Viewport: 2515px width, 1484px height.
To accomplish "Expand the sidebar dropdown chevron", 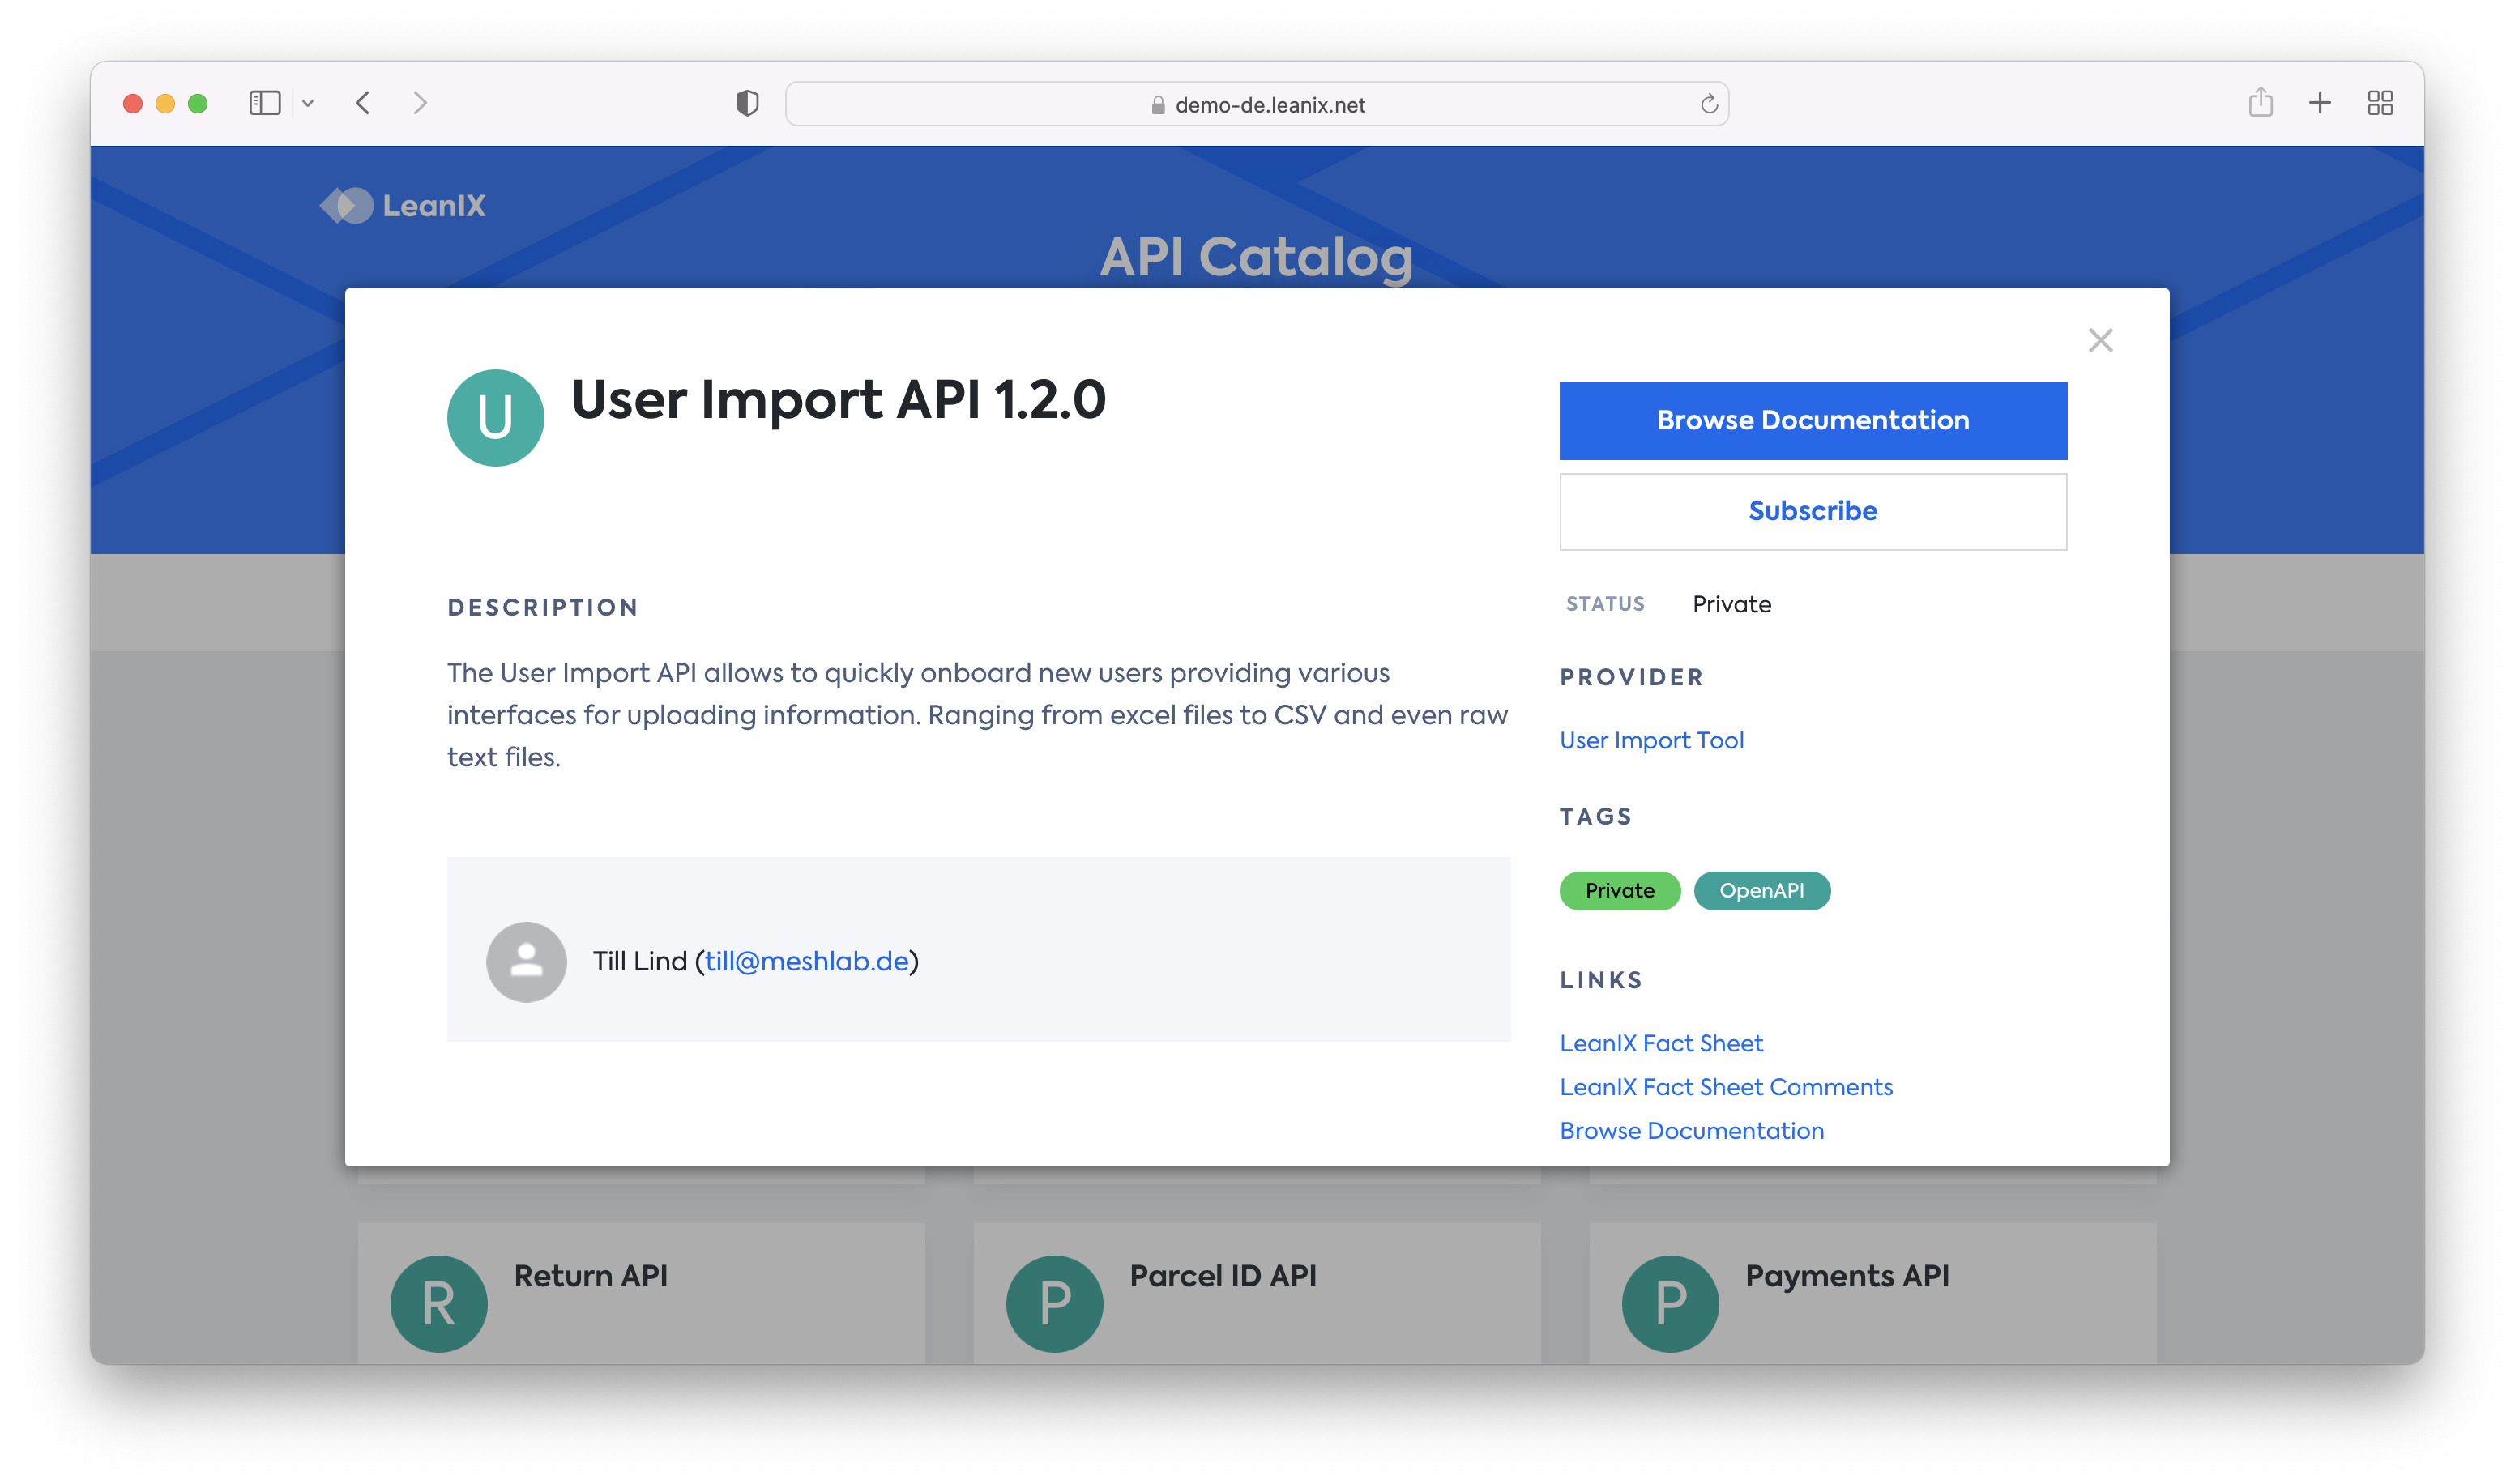I will click(x=308, y=103).
